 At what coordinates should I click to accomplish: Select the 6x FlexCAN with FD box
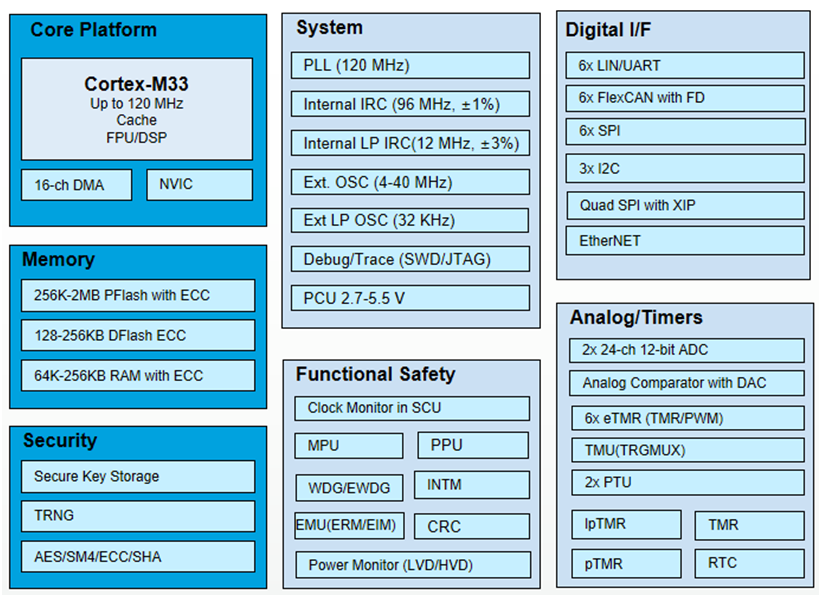pyautogui.click(x=685, y=98)
